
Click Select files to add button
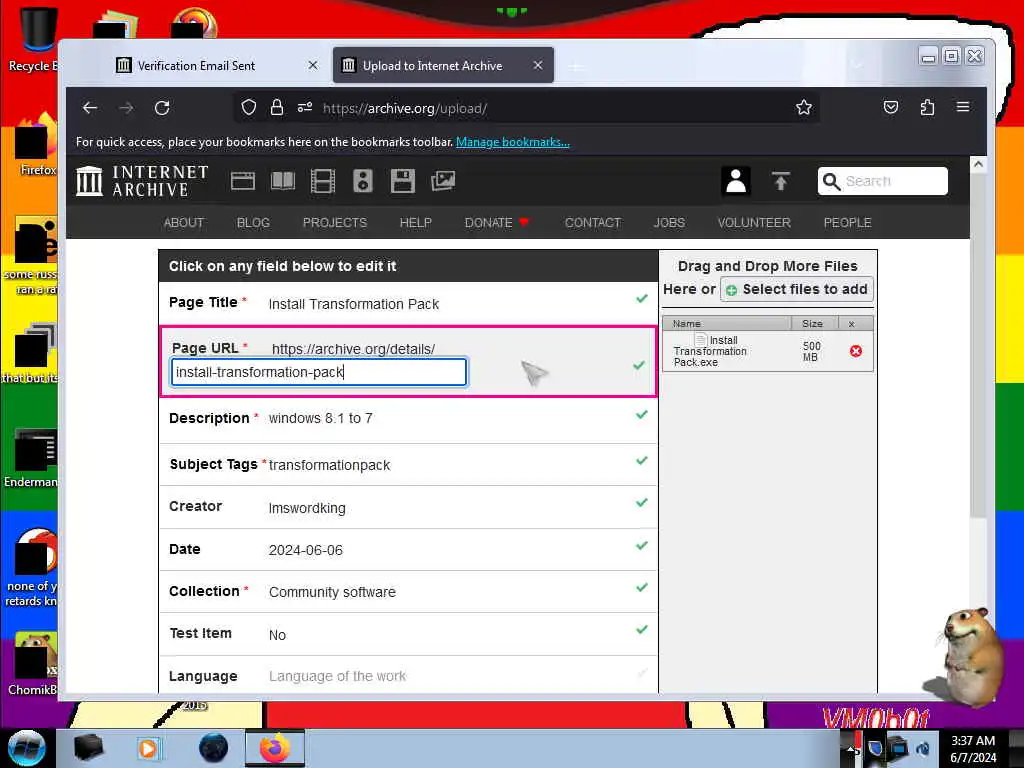(797, 289)
